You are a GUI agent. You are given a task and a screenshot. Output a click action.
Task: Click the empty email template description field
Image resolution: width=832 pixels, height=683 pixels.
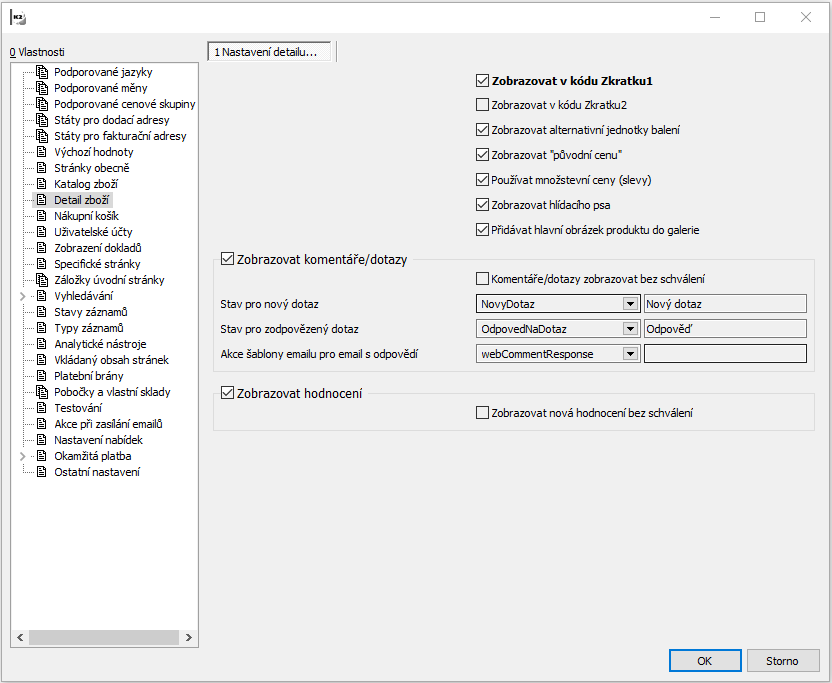pos(725,354)
